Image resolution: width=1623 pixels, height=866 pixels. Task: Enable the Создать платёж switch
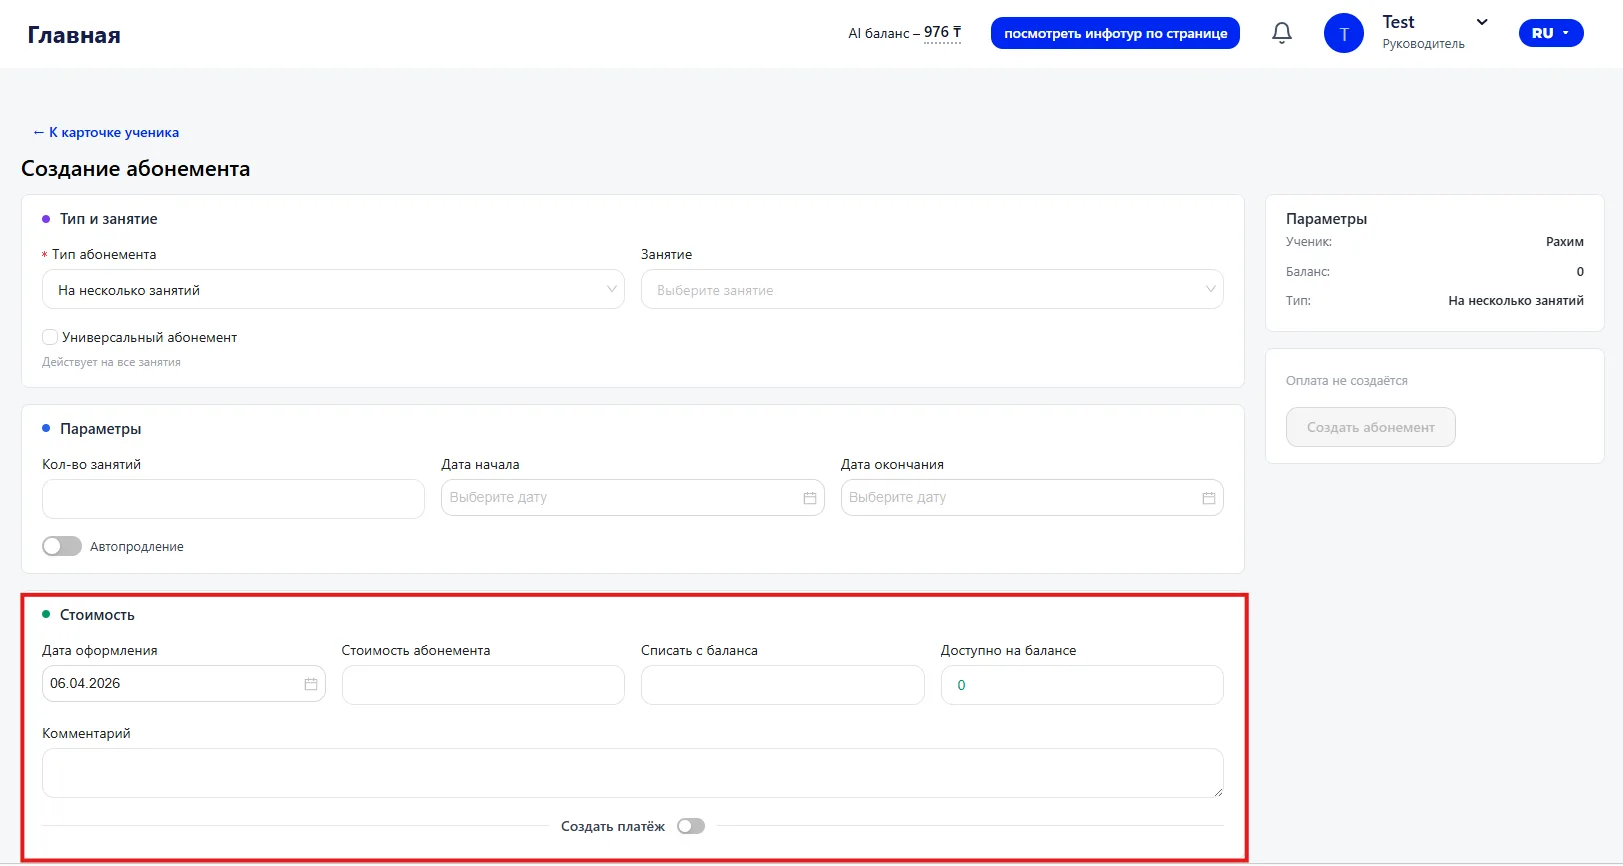(691, 826)
